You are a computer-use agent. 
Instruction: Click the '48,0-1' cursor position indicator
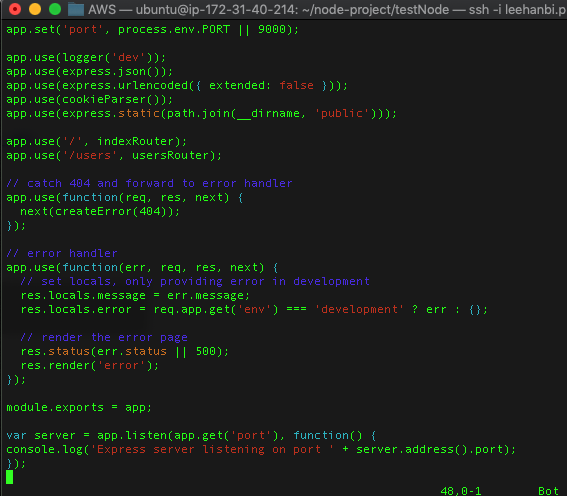(x=461, y=491)
